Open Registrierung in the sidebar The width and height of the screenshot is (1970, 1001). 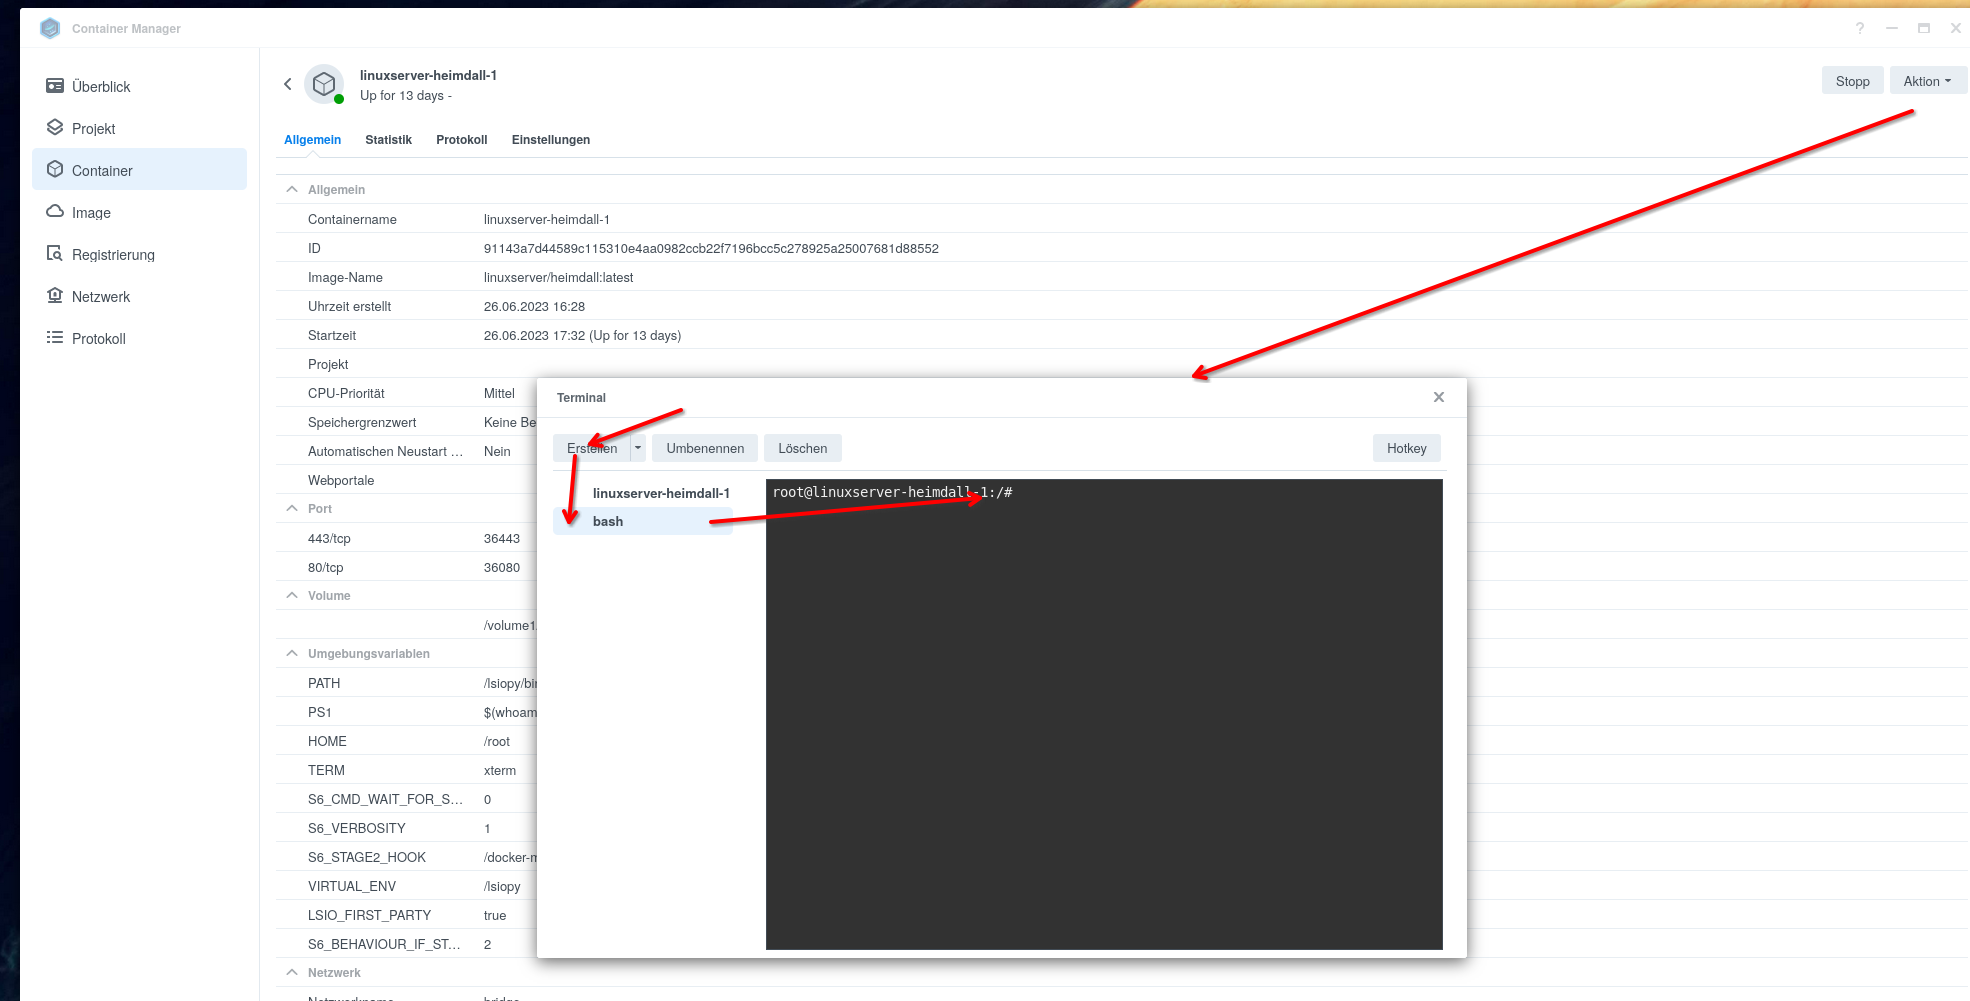pos(139,254)
